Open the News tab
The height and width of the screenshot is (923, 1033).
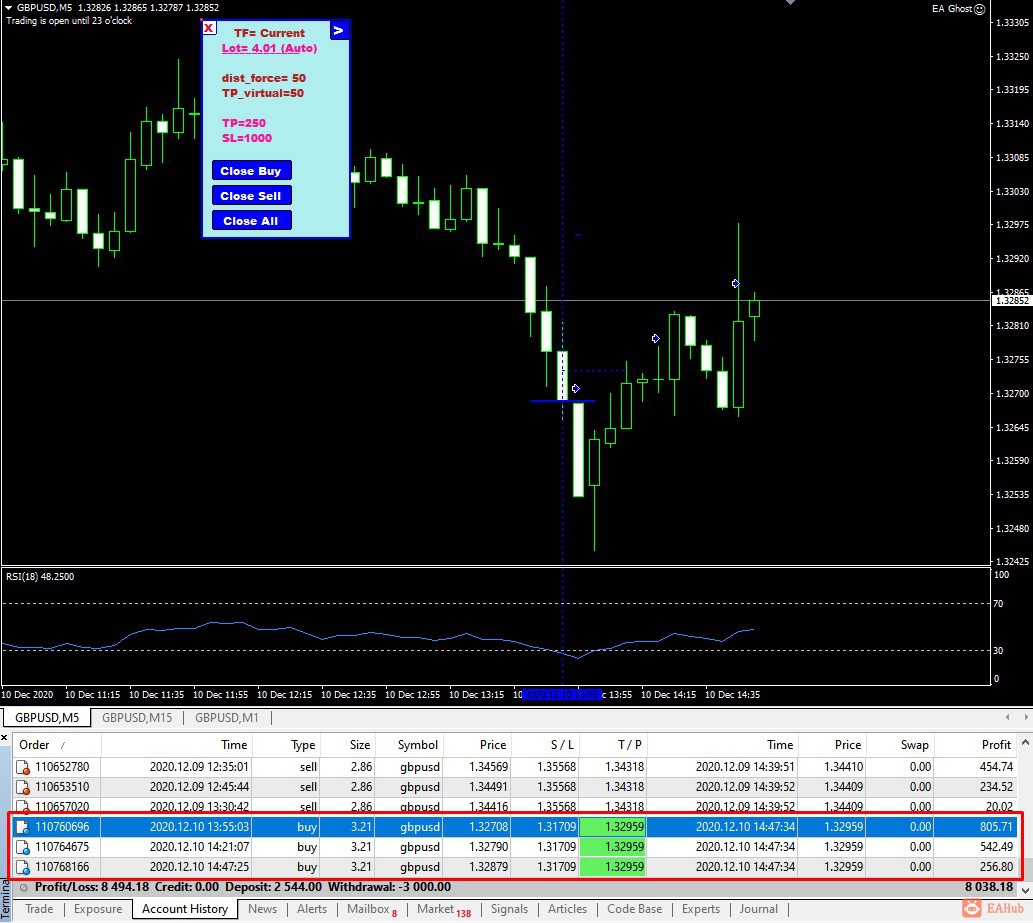click(262, 909)
